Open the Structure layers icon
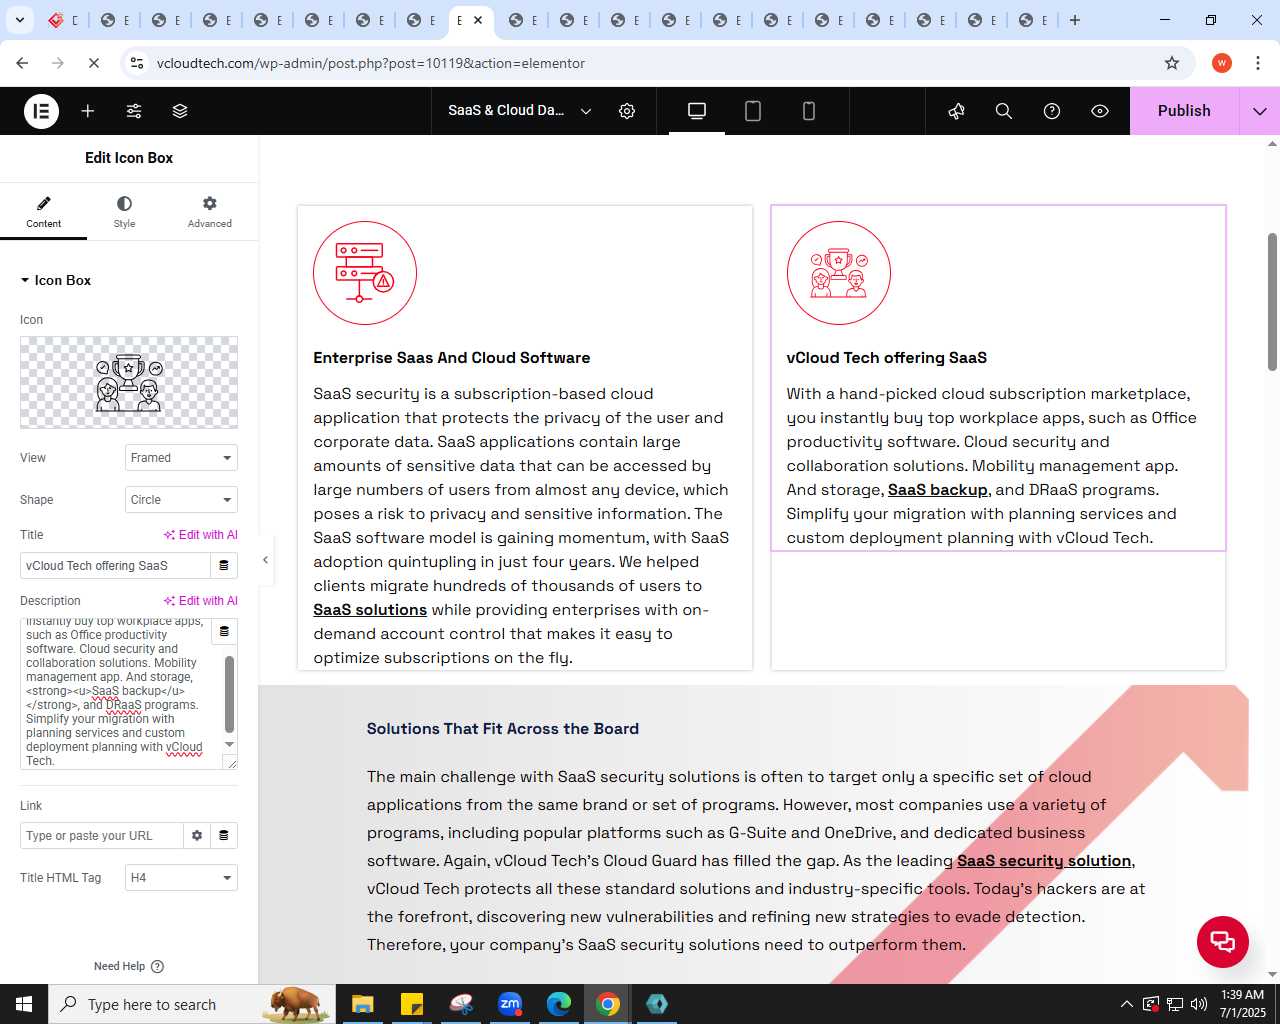Viewport: 1280px width, 1024px height. 180,111
